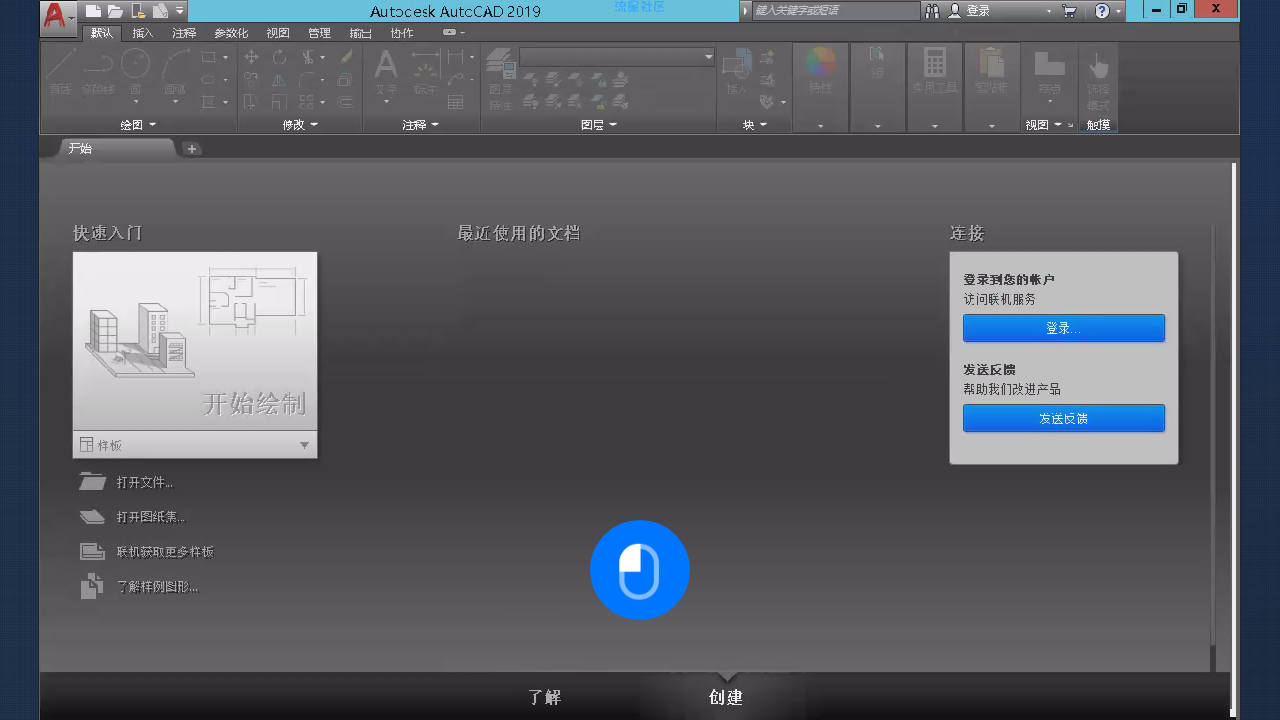
Task: Click the blue 发送反馈 button
Action: pyautogui.click(x=1064, y=418)
